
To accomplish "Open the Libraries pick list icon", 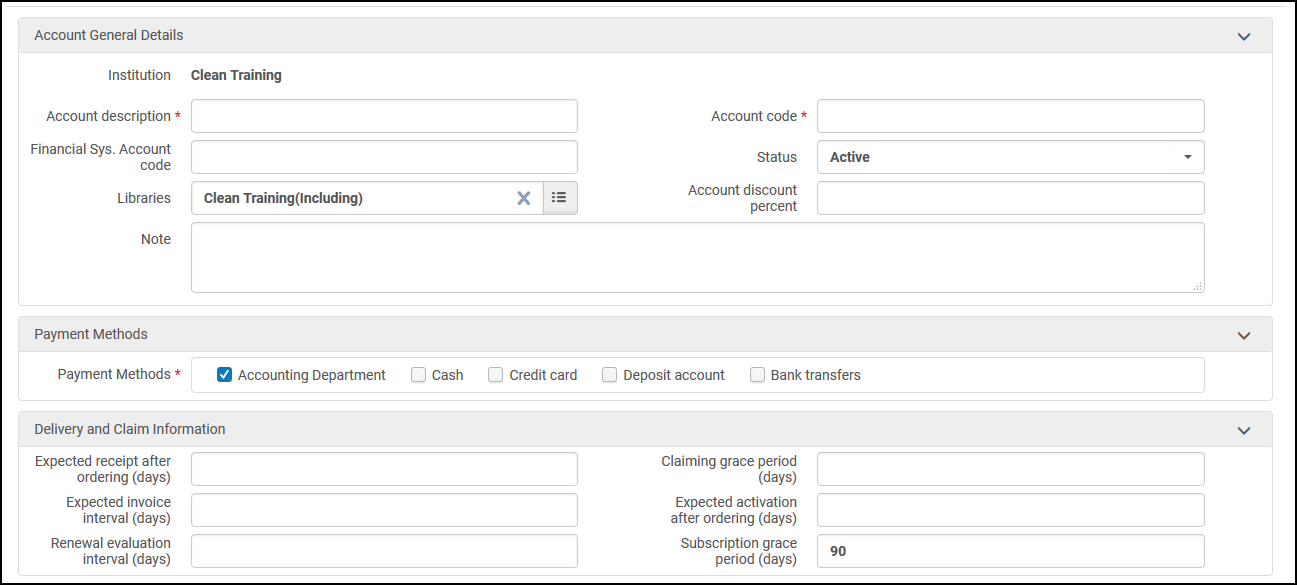I will point(560,198).
